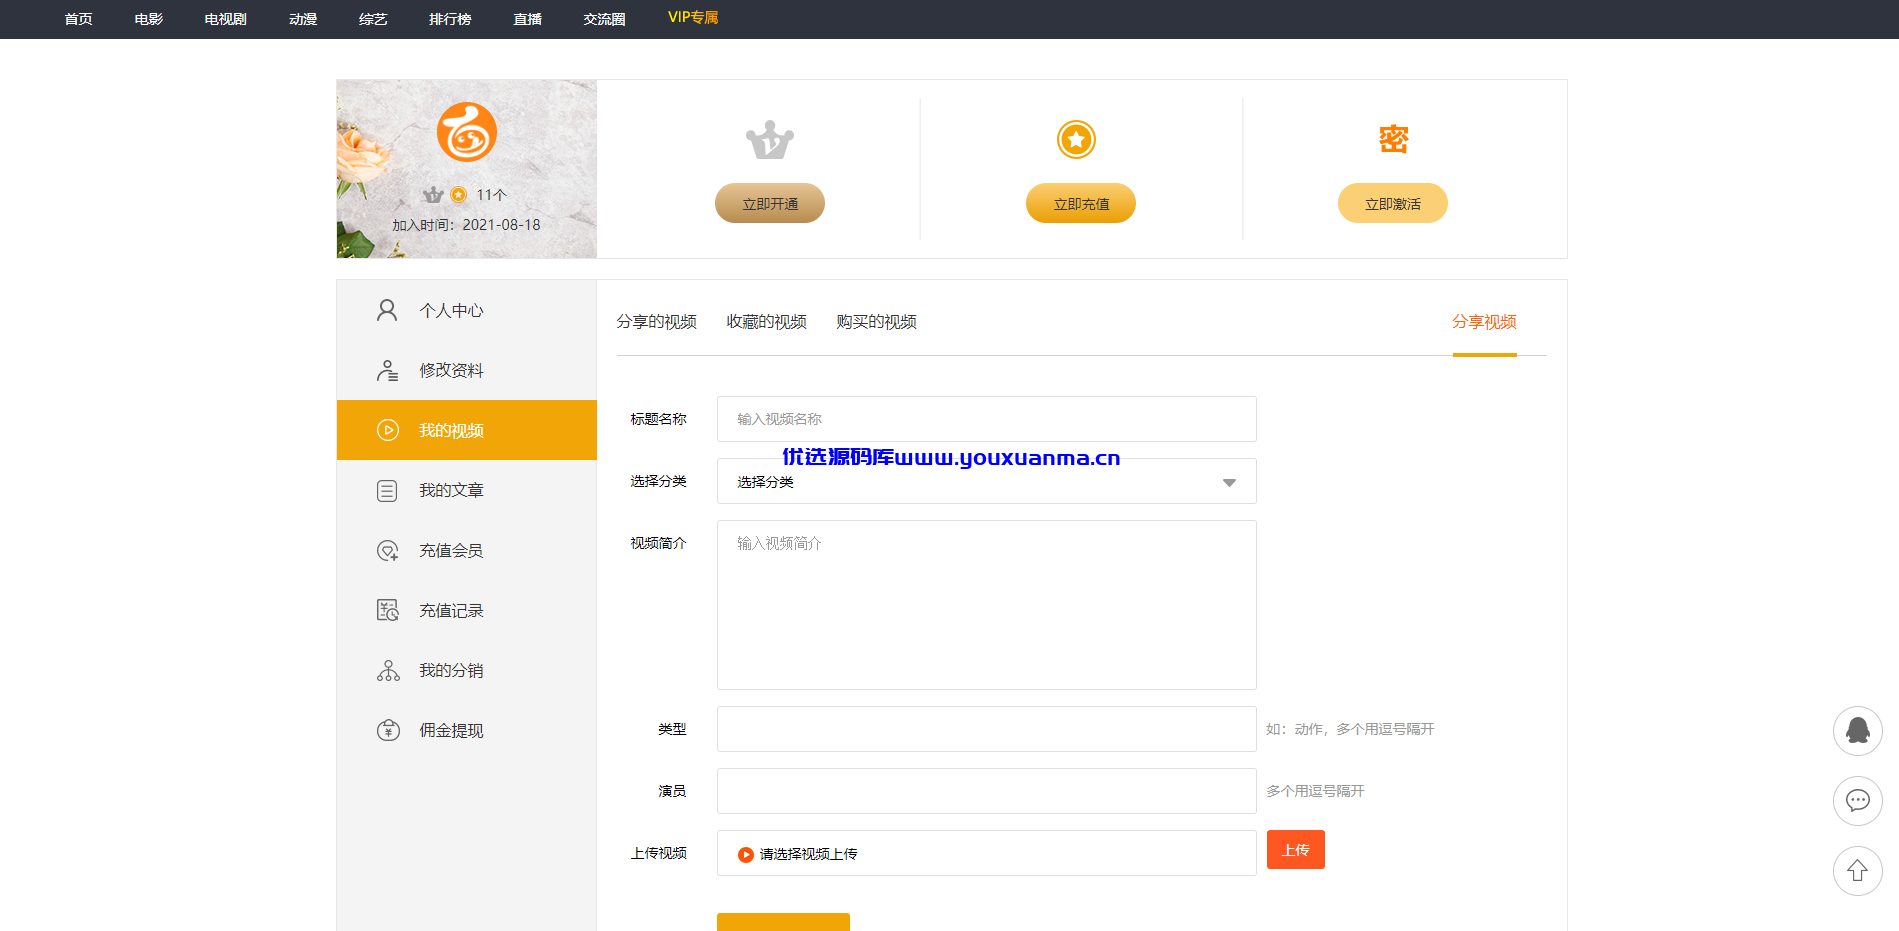Click the orange star coin icon
This screenshot has height=931, width=1899.
point(1076,140)
